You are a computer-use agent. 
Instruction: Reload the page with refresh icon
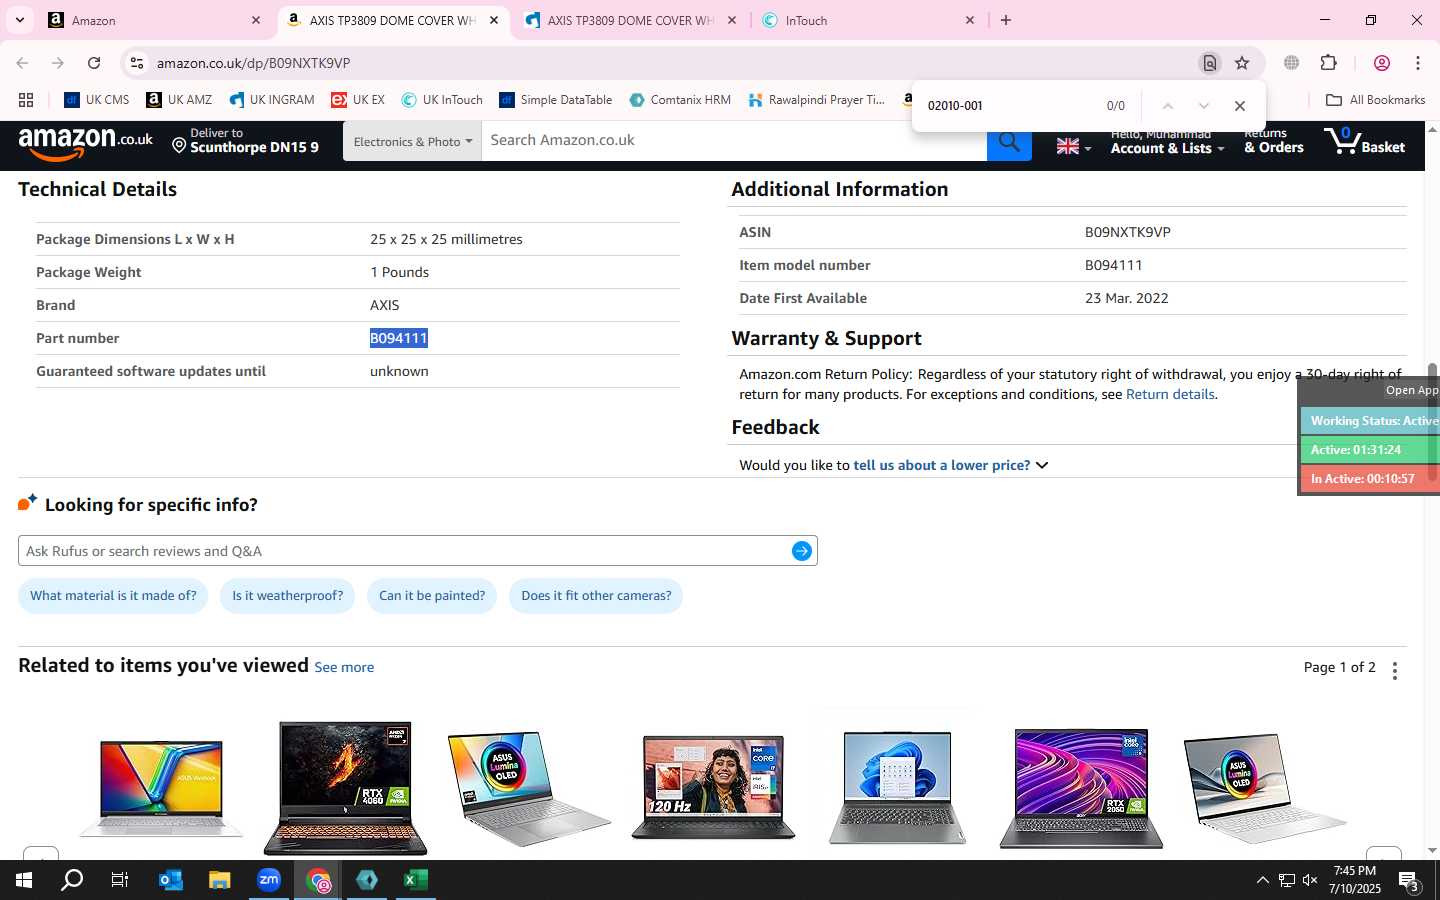[x=94, y=63]
